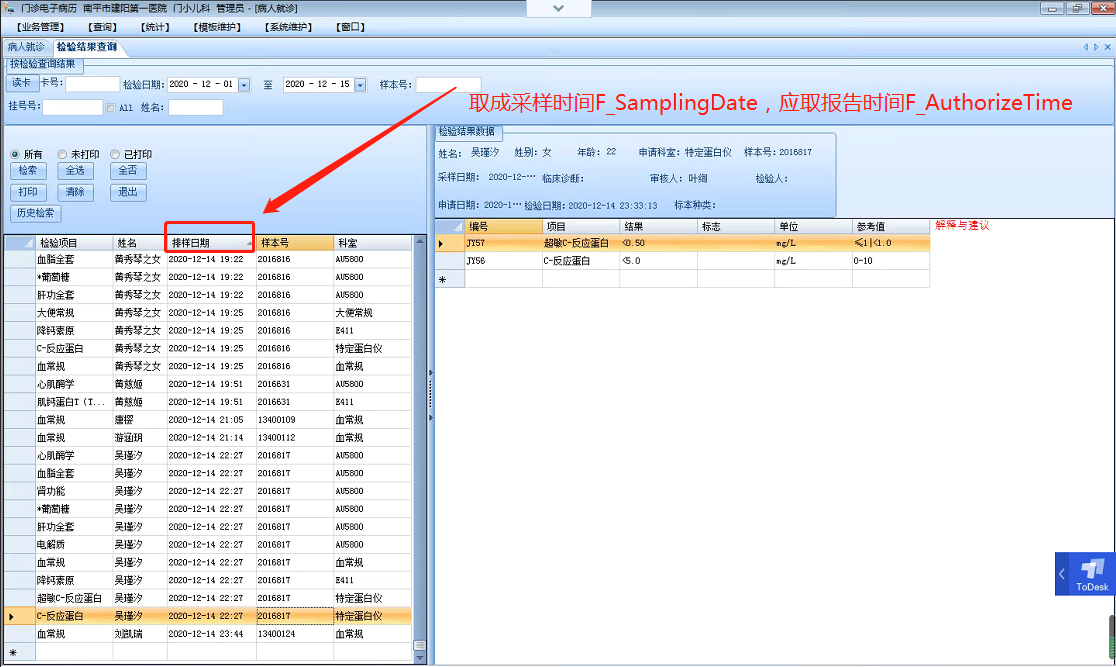Select the 所有 radio button
The image size is (1116, 667).
15,154
